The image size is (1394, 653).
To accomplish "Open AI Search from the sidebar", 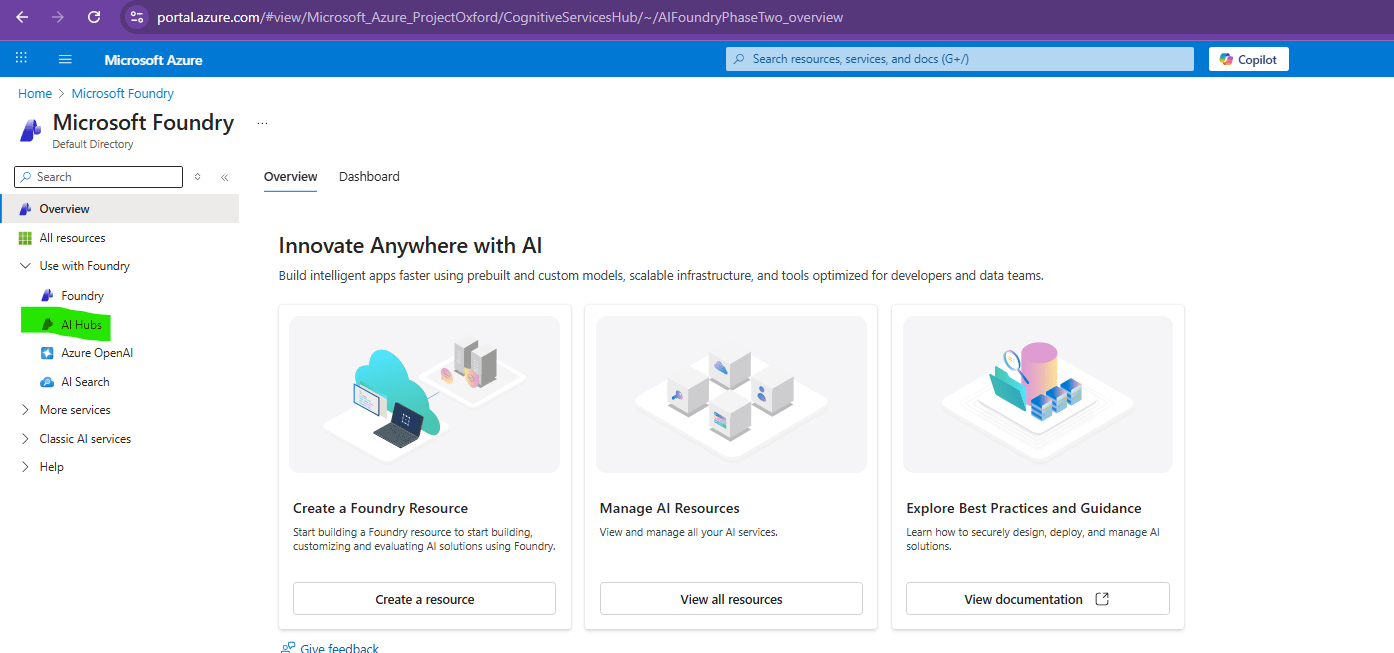I will pyautogui.click(x=84, y=381).
